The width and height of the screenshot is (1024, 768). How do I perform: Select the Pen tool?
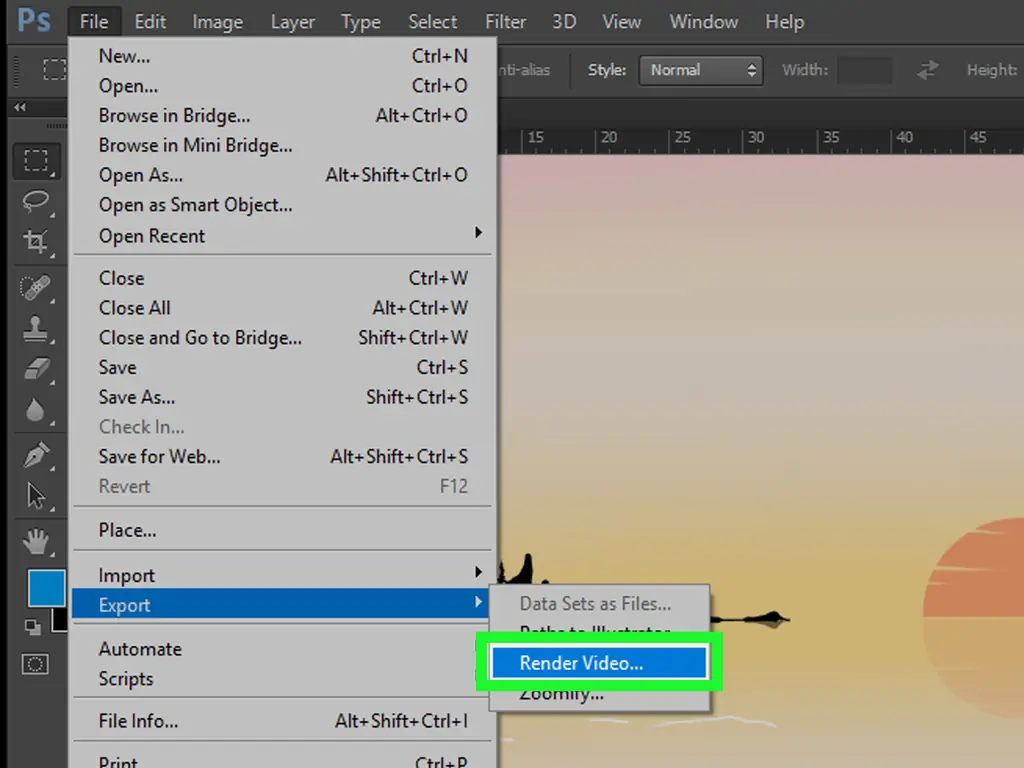(36, 455)
